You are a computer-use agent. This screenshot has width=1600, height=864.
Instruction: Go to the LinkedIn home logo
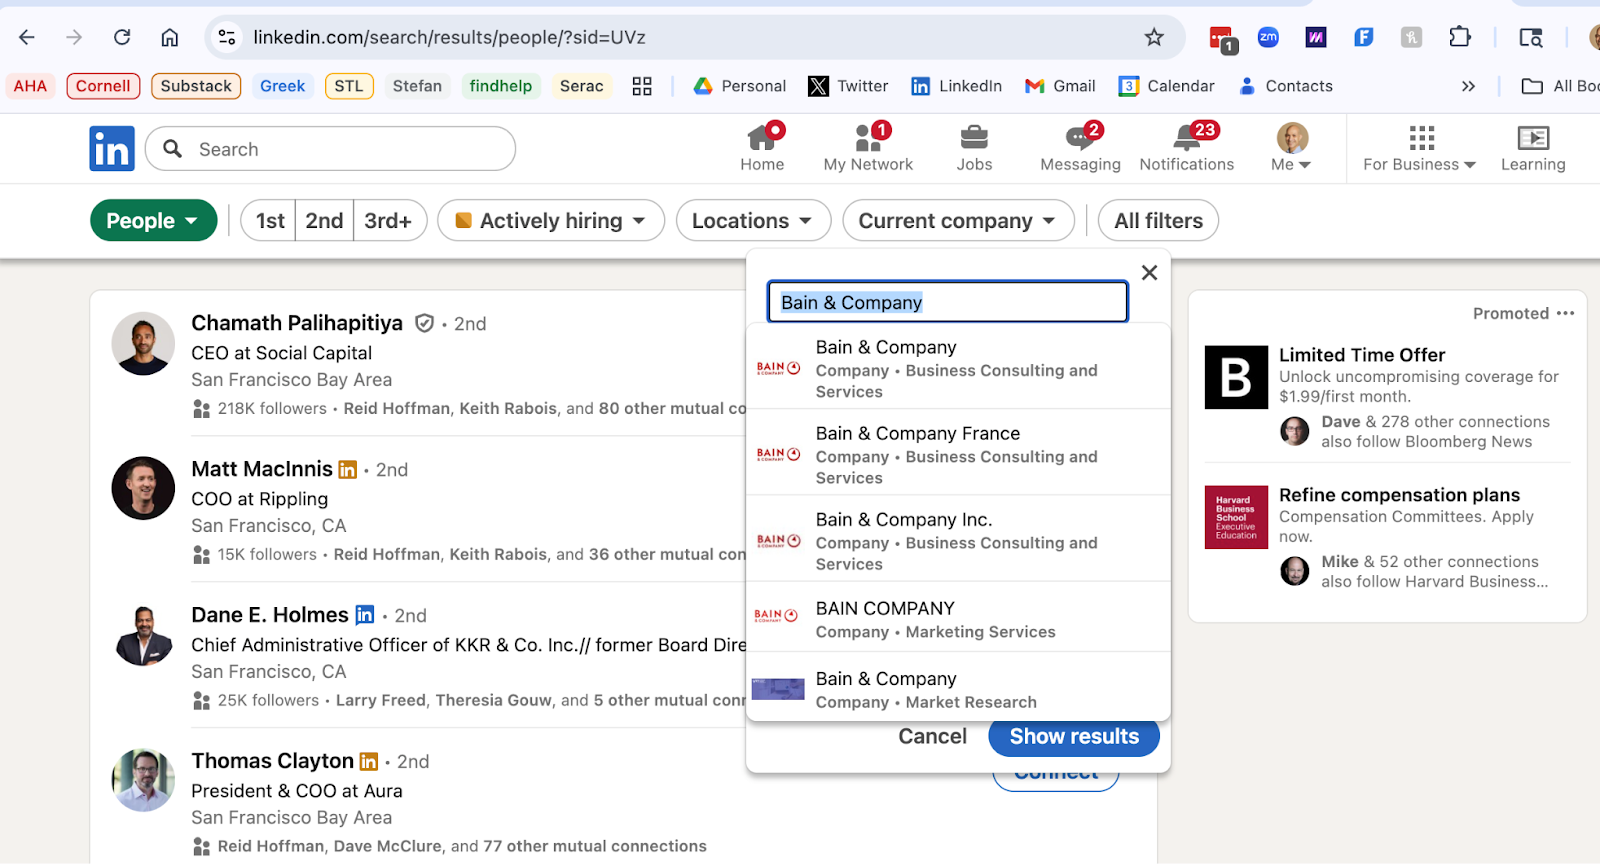[112, 149]
